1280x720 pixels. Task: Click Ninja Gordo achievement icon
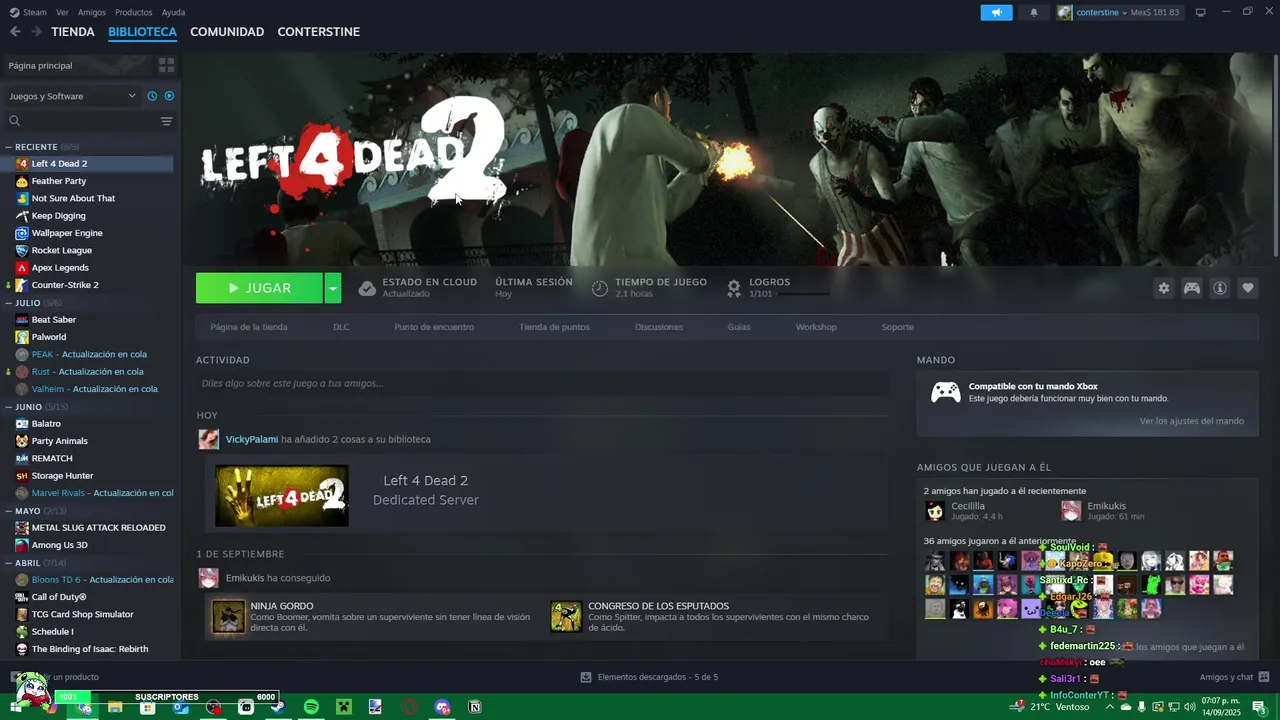[228, 616]
